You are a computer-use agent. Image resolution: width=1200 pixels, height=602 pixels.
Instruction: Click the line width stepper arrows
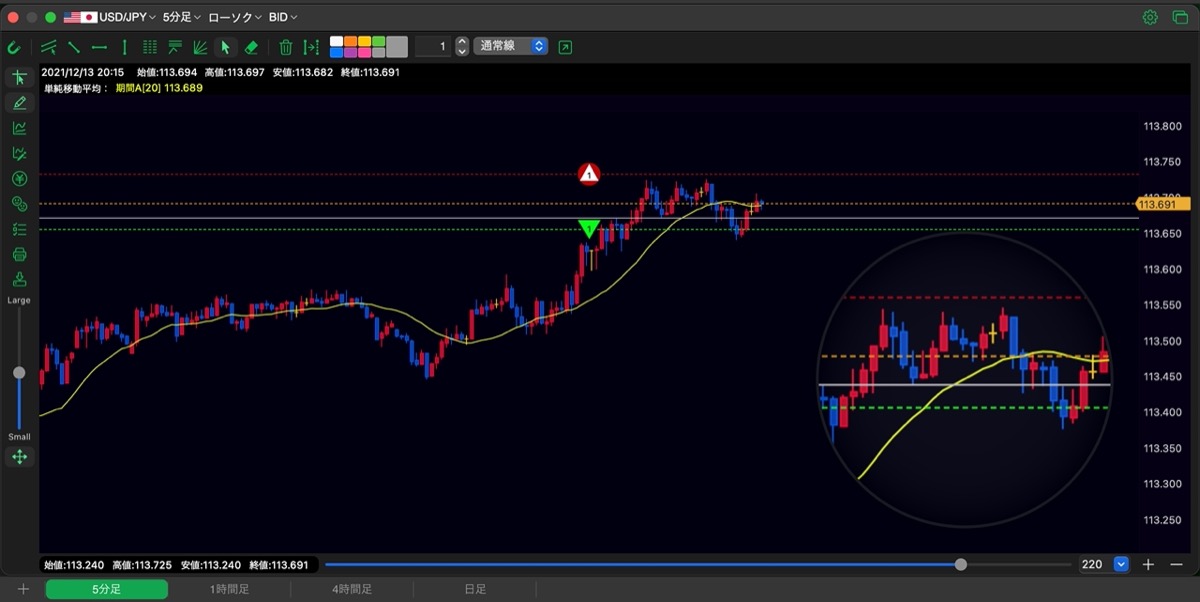tap(462, 46)
